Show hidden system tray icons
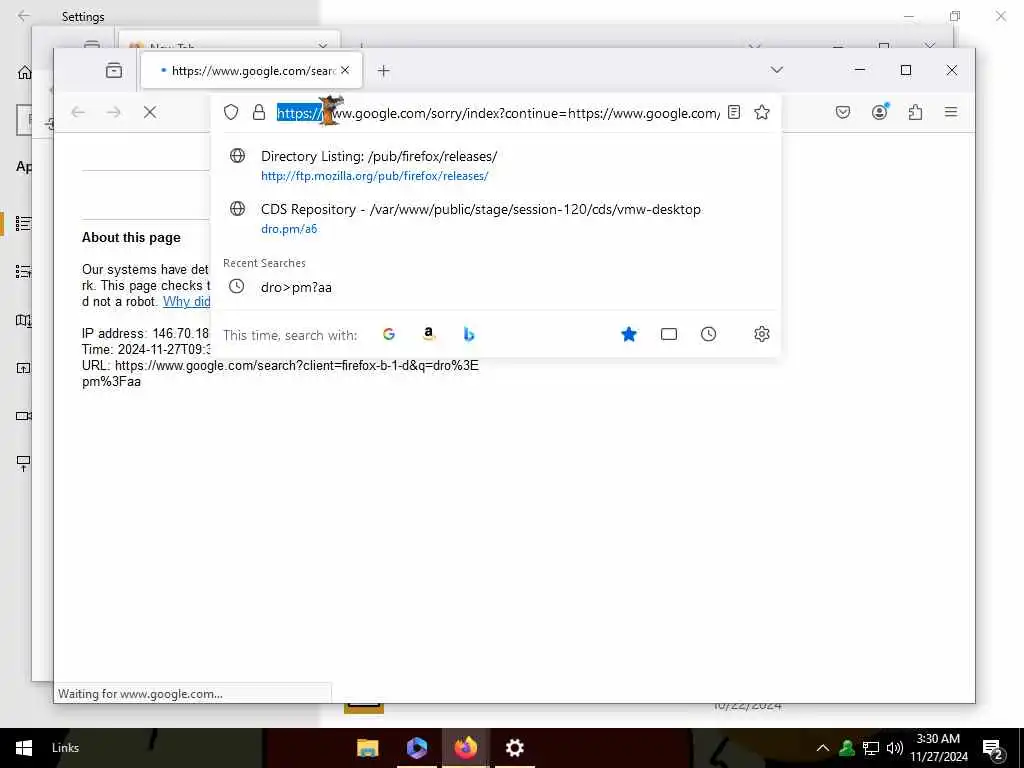This screenshot has width=1024, height=768. 823,748
